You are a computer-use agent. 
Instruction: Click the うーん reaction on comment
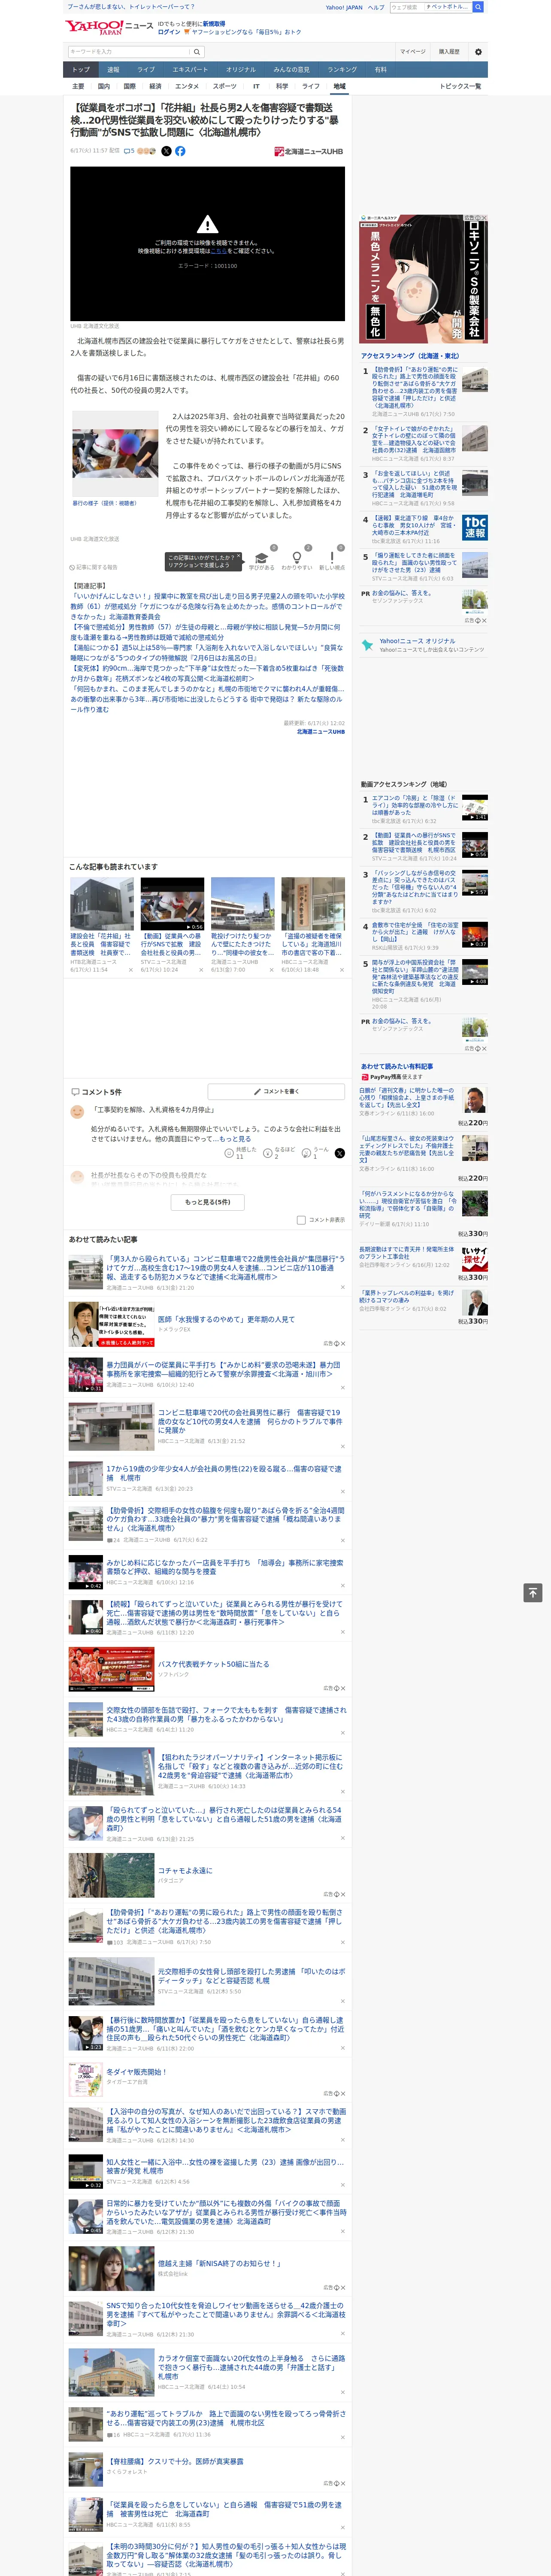(316, 1153)
